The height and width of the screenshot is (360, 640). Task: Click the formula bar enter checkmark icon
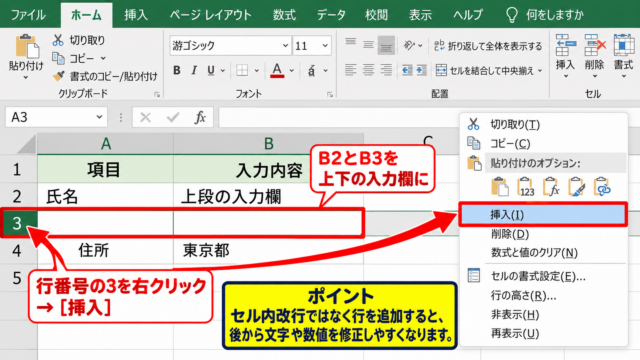click(173, 118)
